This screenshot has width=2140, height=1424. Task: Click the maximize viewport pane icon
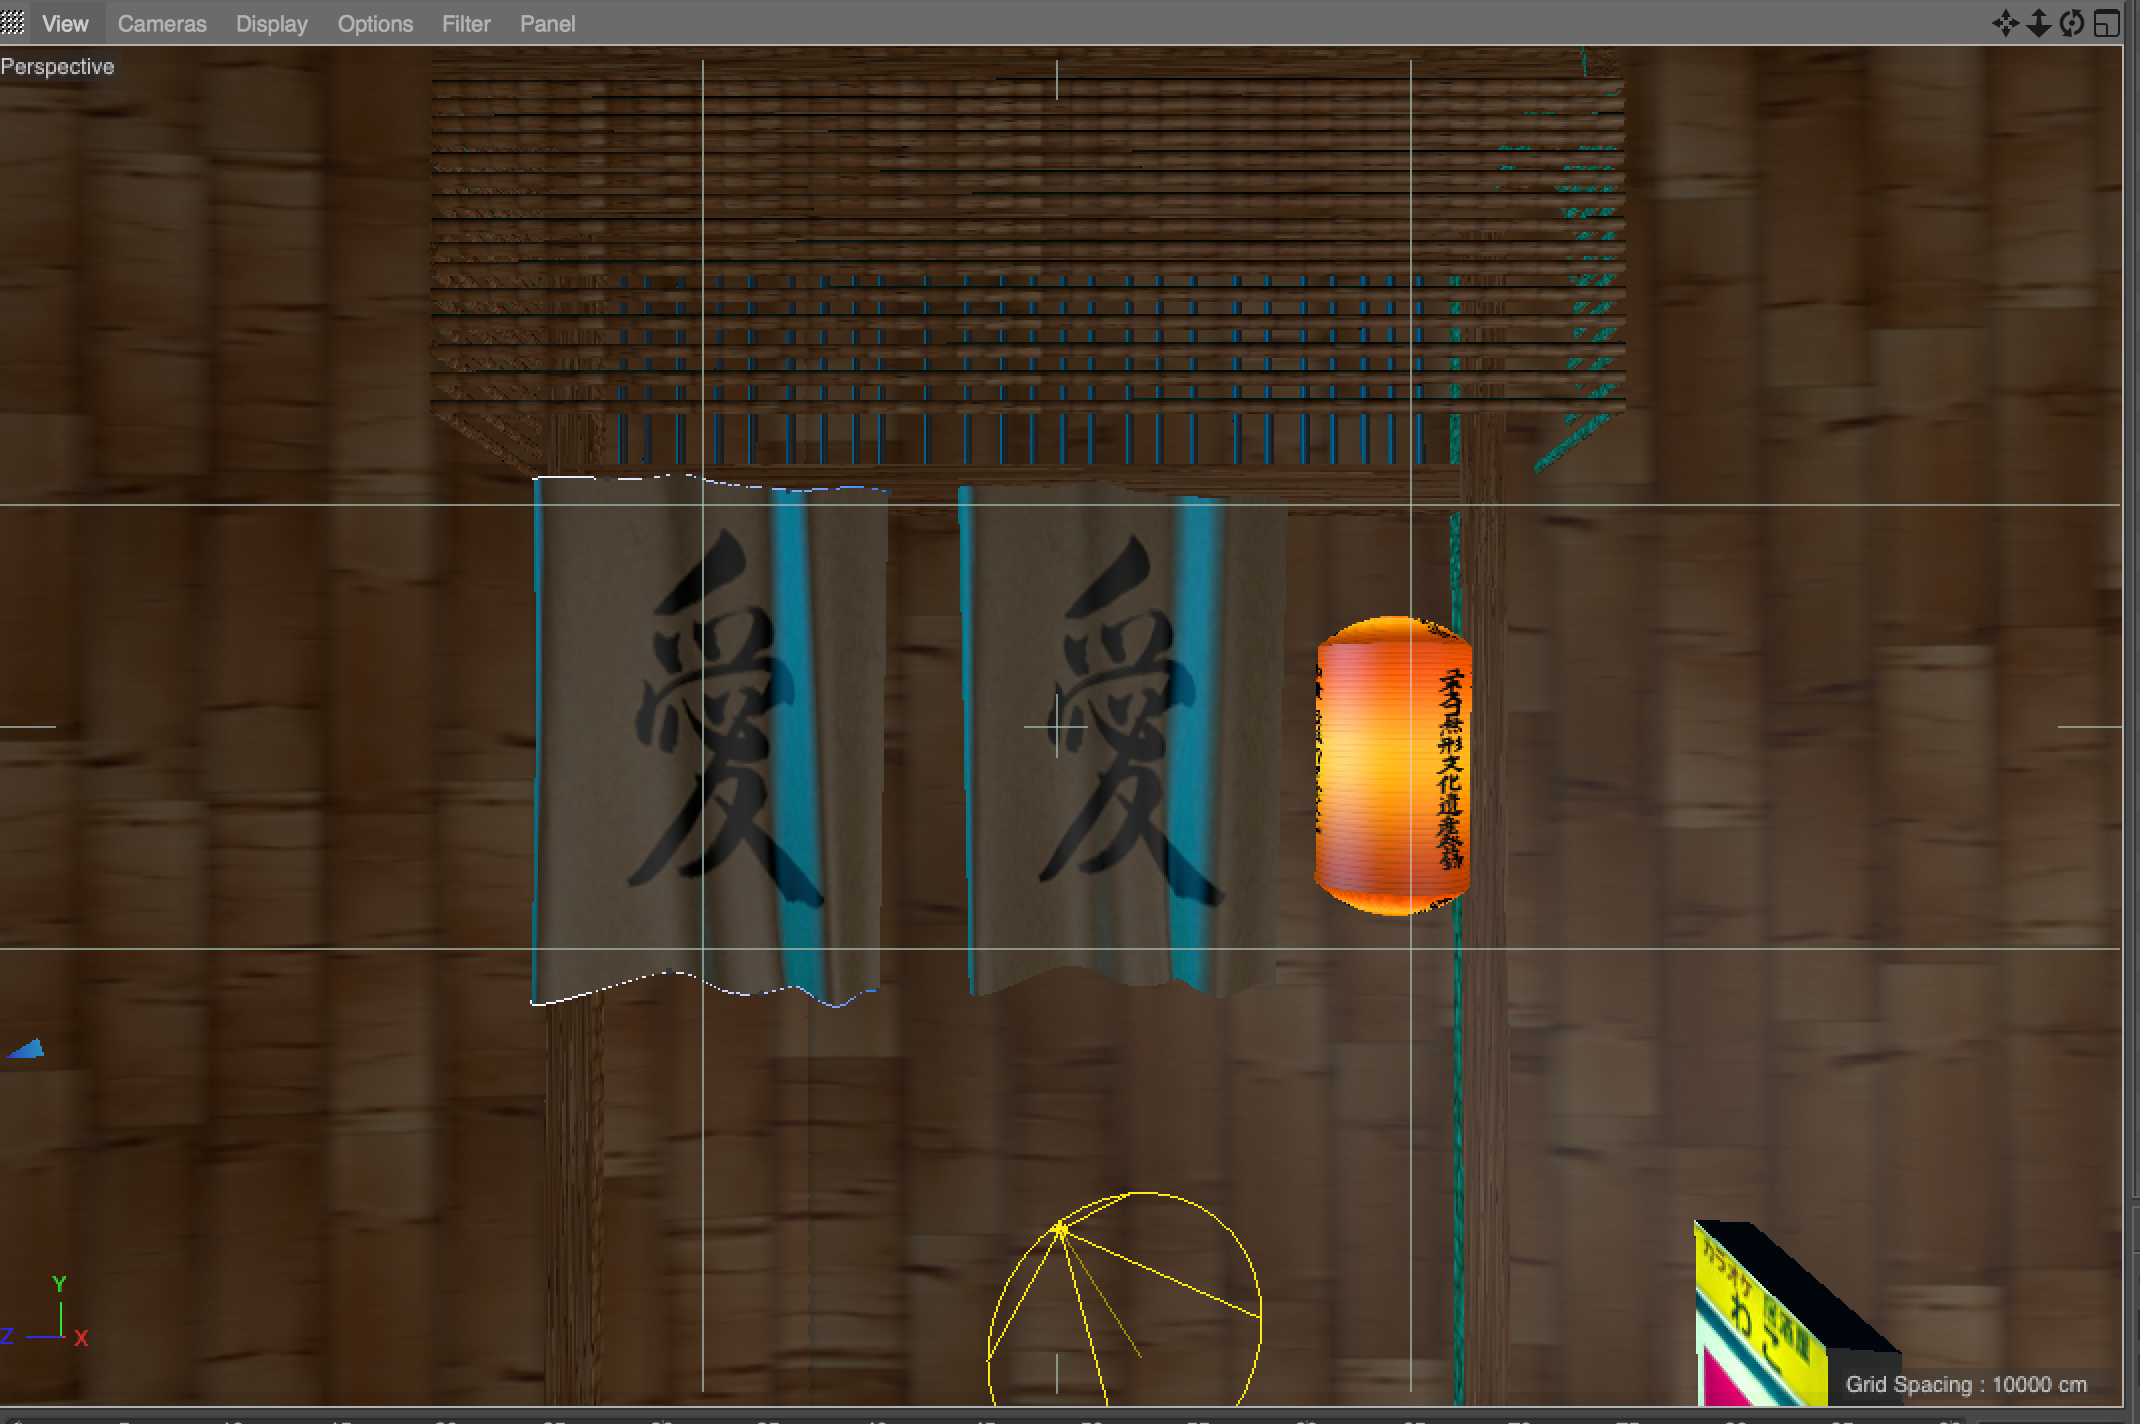coord(2106,23)
